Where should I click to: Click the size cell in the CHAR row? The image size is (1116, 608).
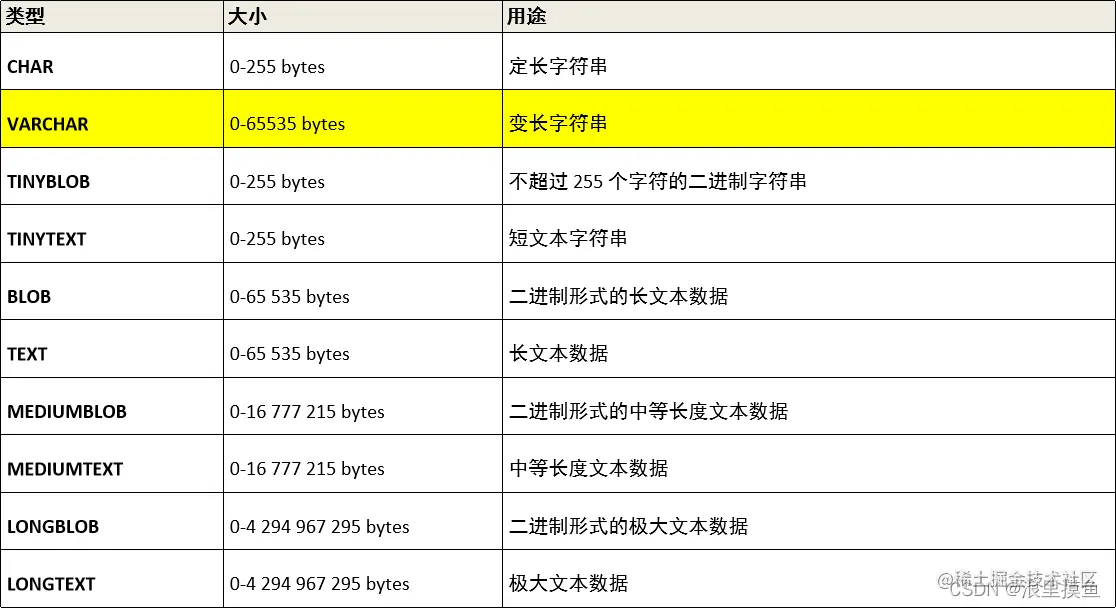pos(363,61)
